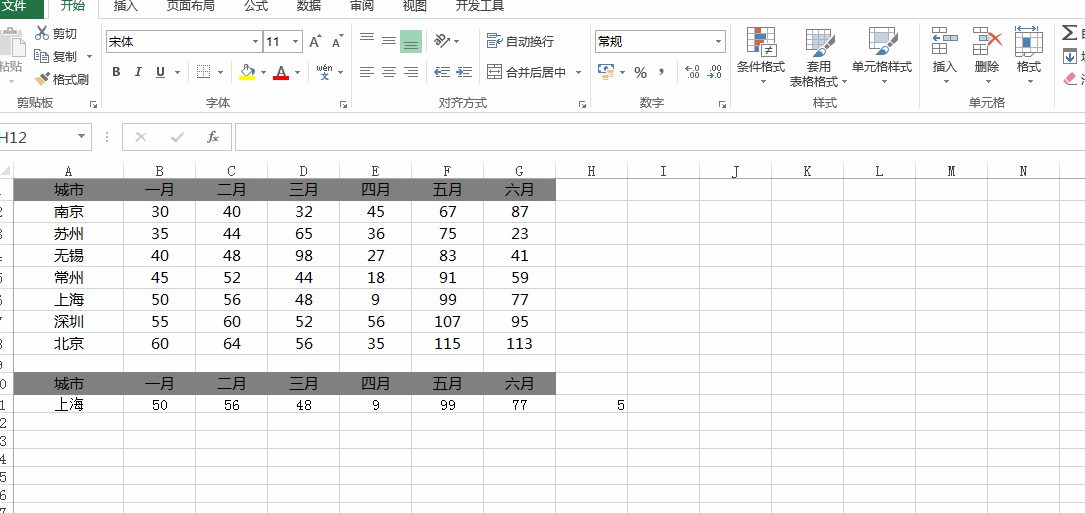Apply percent style
This screenshot has width=1085, height=513.
click(x=641, y=72)
